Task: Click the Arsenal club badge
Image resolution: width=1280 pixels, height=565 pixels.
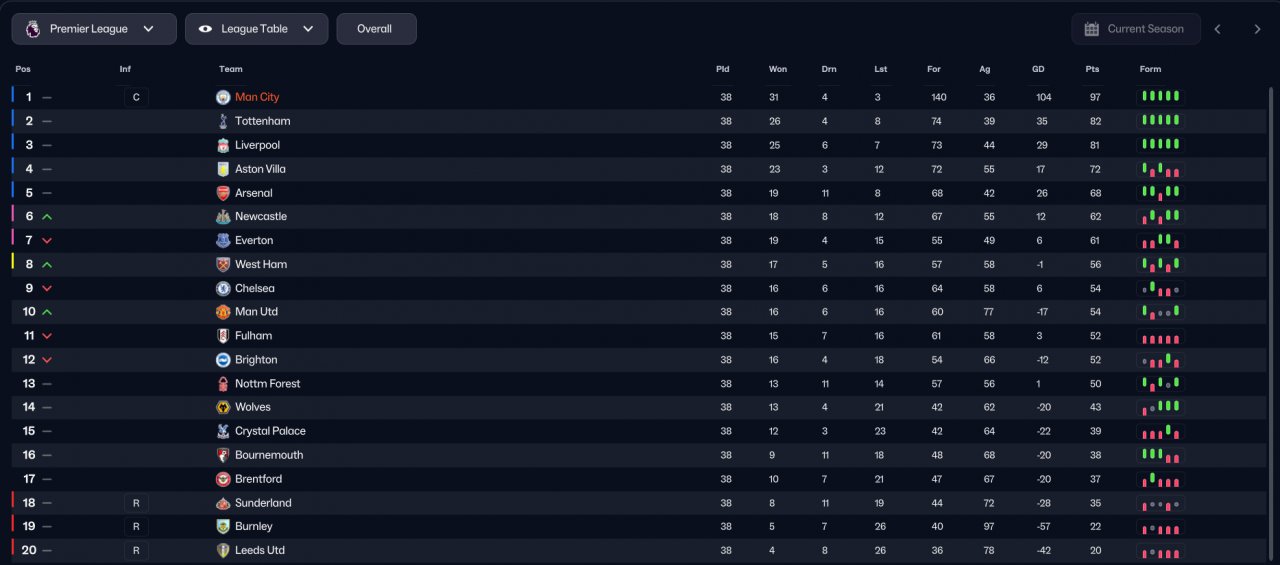Action: tap(223, 193)
